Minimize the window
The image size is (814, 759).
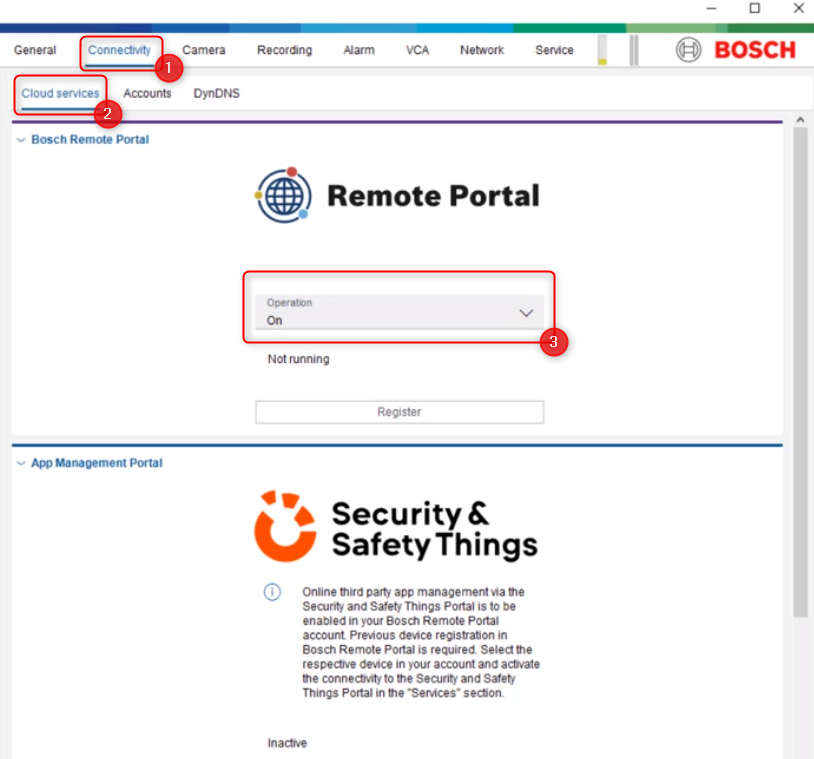(x=711, y=8)
